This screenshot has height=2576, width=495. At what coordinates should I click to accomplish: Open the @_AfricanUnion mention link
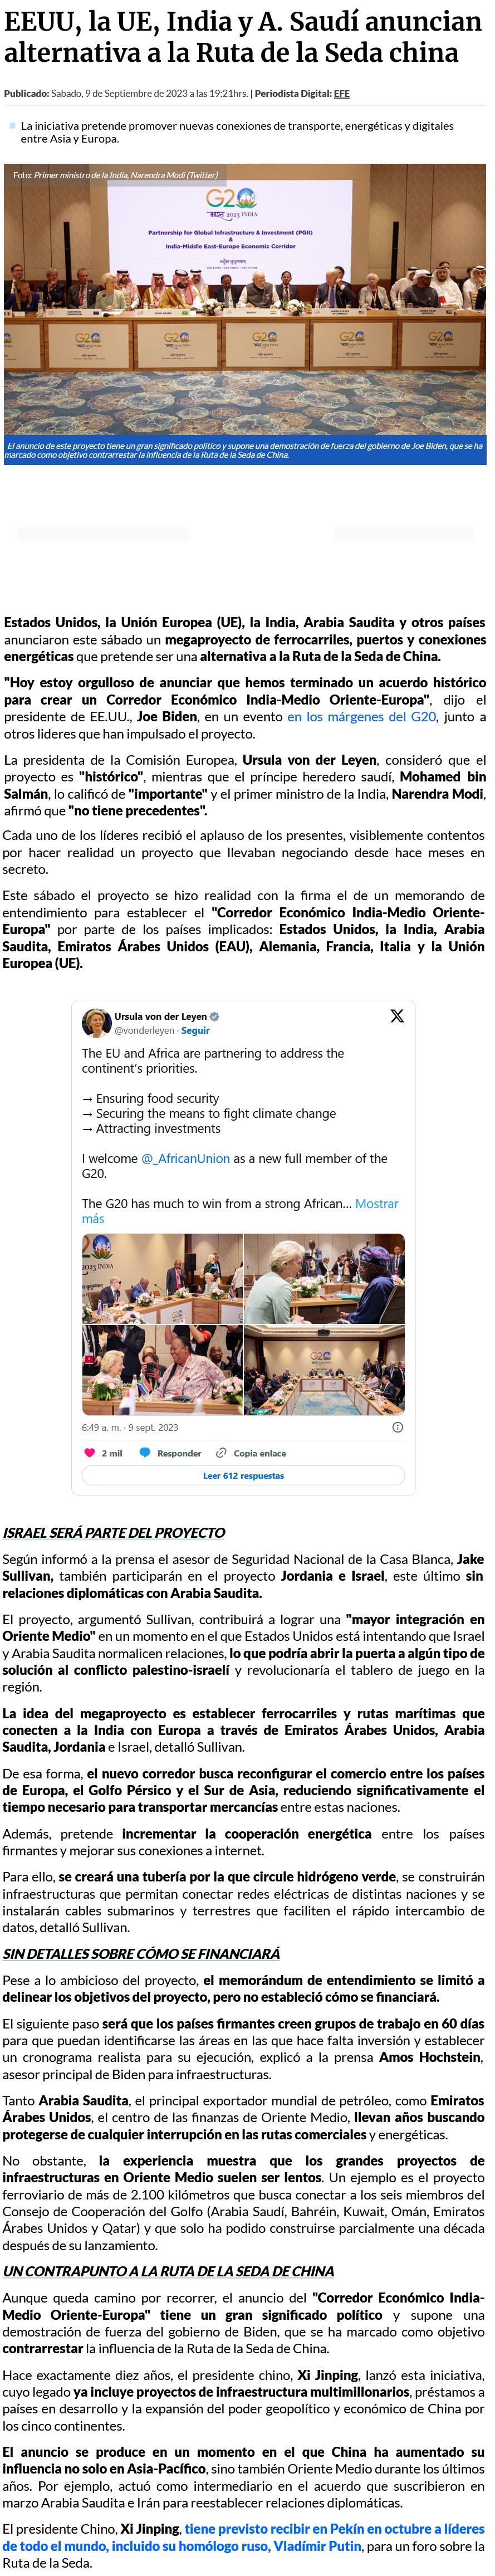pyautogui.click(x=186, y=1158)
